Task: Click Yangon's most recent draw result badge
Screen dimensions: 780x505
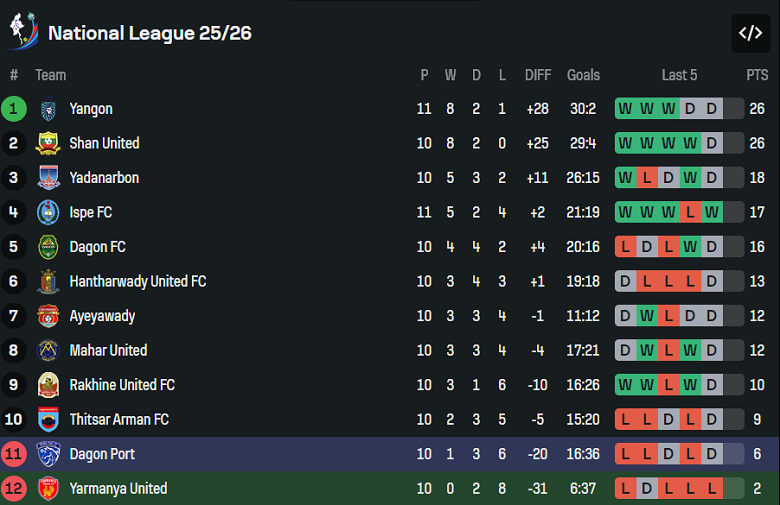Action: pos(712,109)
